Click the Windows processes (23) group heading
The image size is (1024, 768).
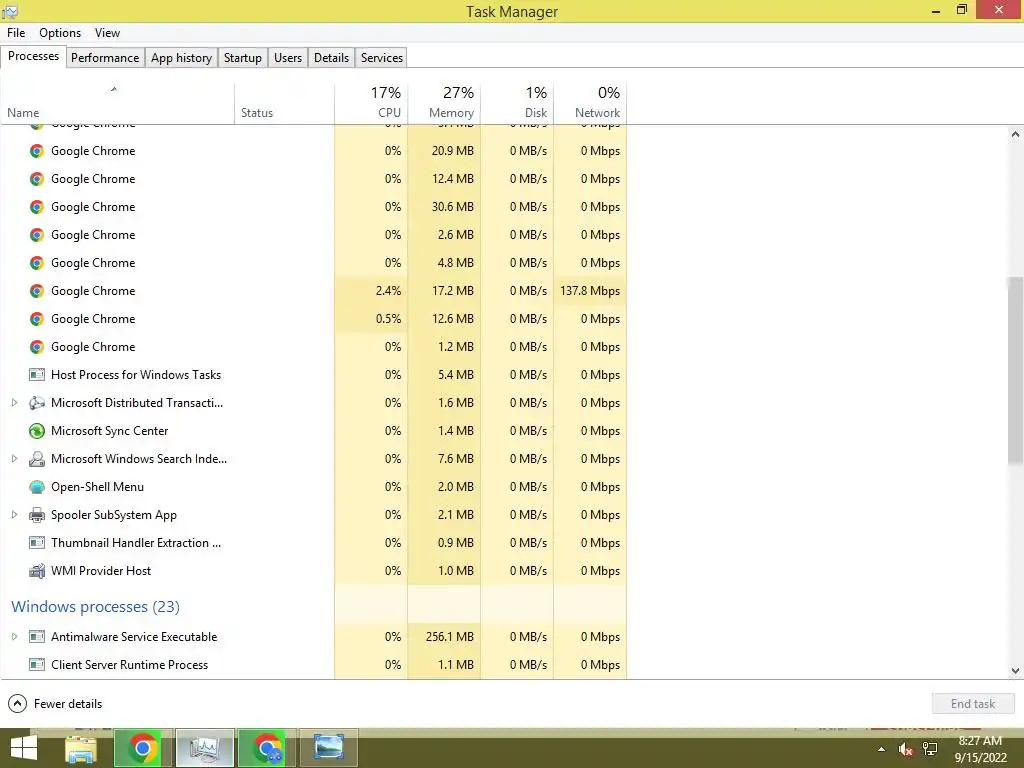pos(95,607)
